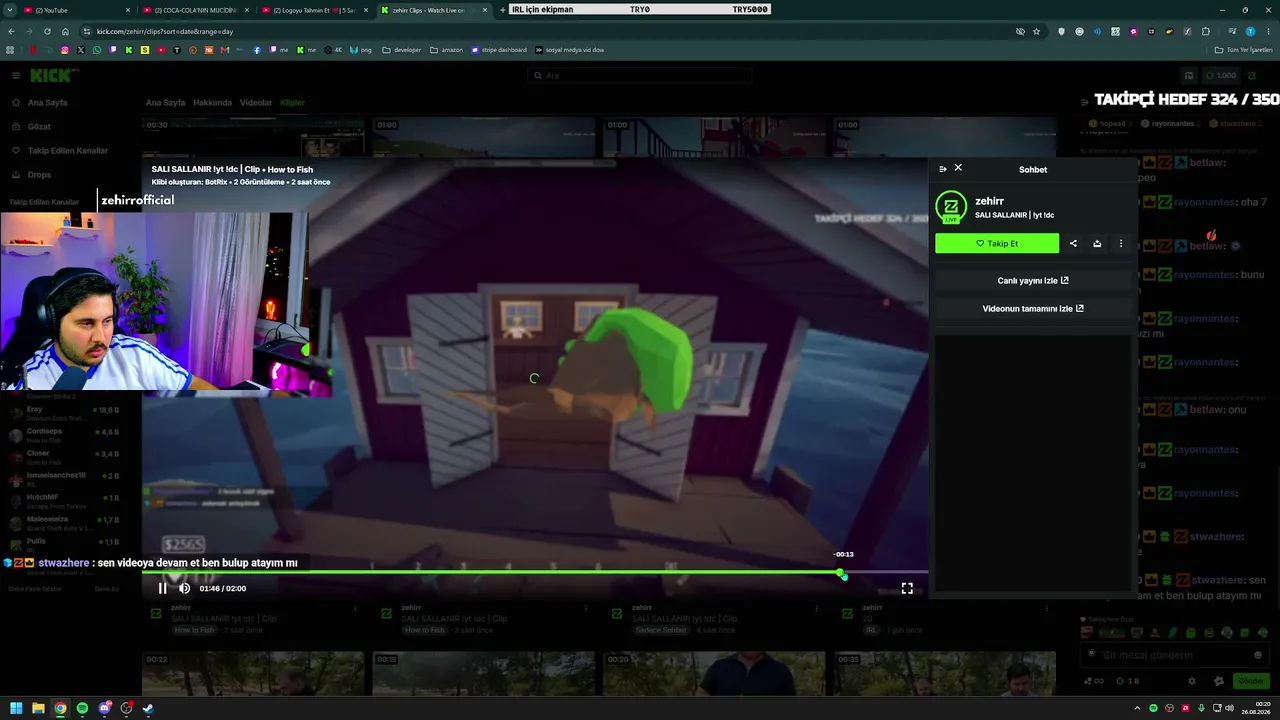Screen dimensions: 1280x720
Task: Open chat settings gear icon
Action: tap(1192, 681)
